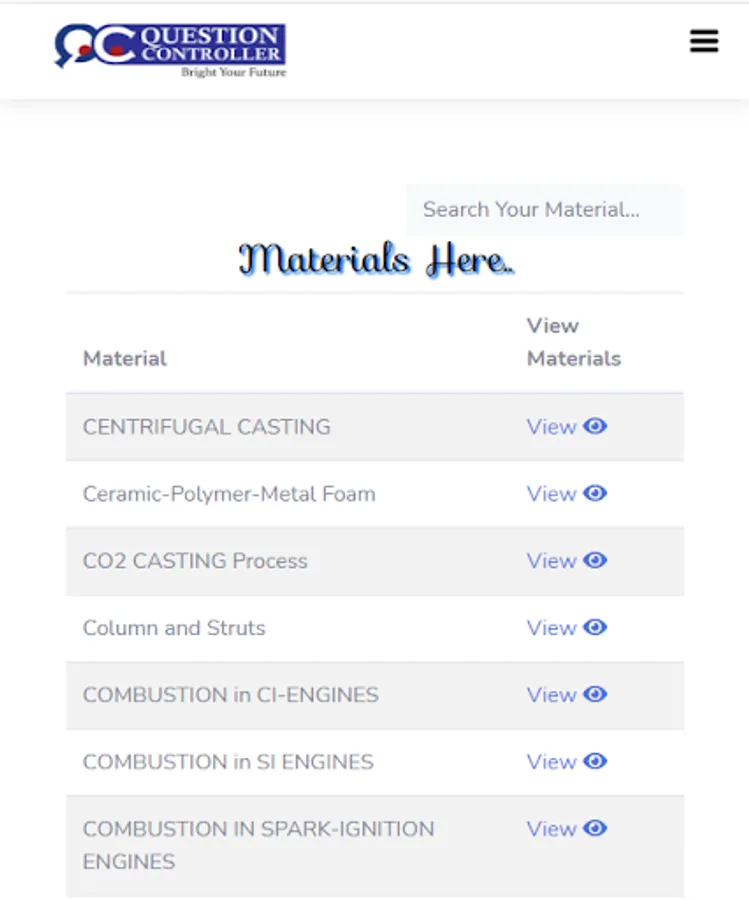Select the Column and Struts material name
Screen dimensions: 749x900
(x=174, y=628)
